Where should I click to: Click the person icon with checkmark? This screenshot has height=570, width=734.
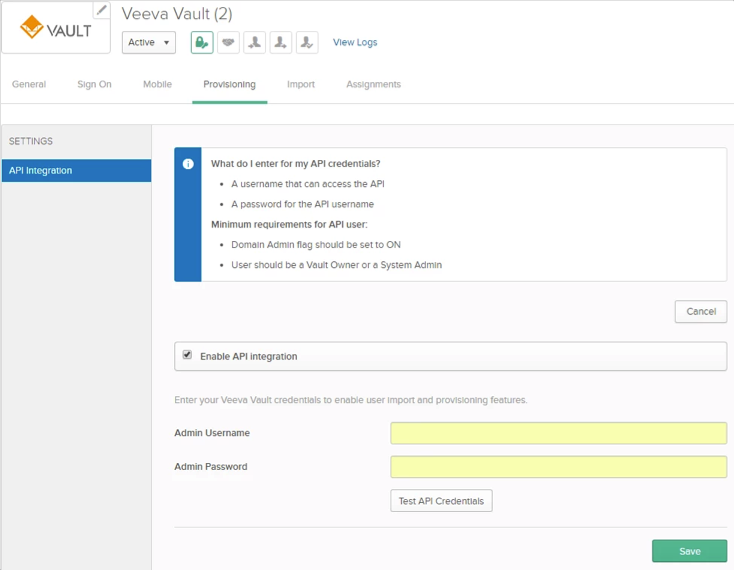(307, 42)
